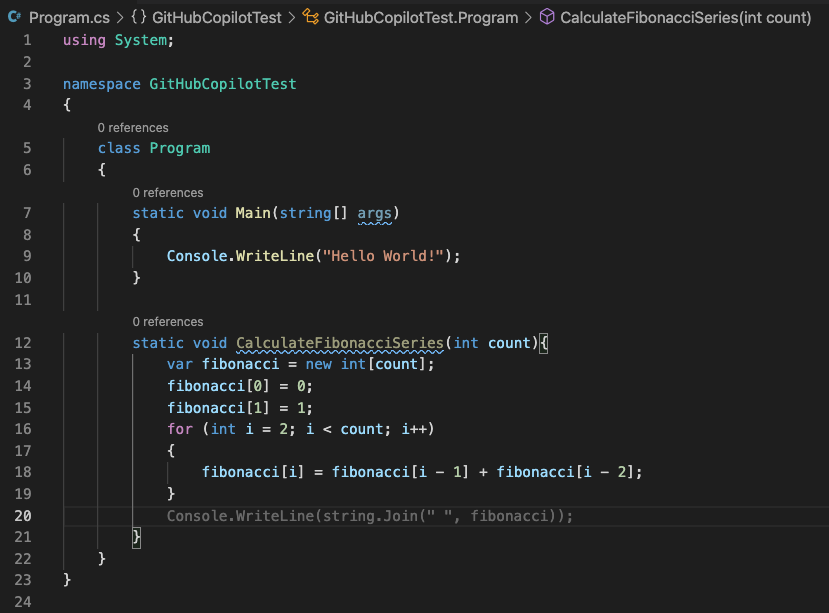Click the 'Program' class name on line 5
Image resolution: width=829 pixels, height=613 pixels.
[180, 148]
